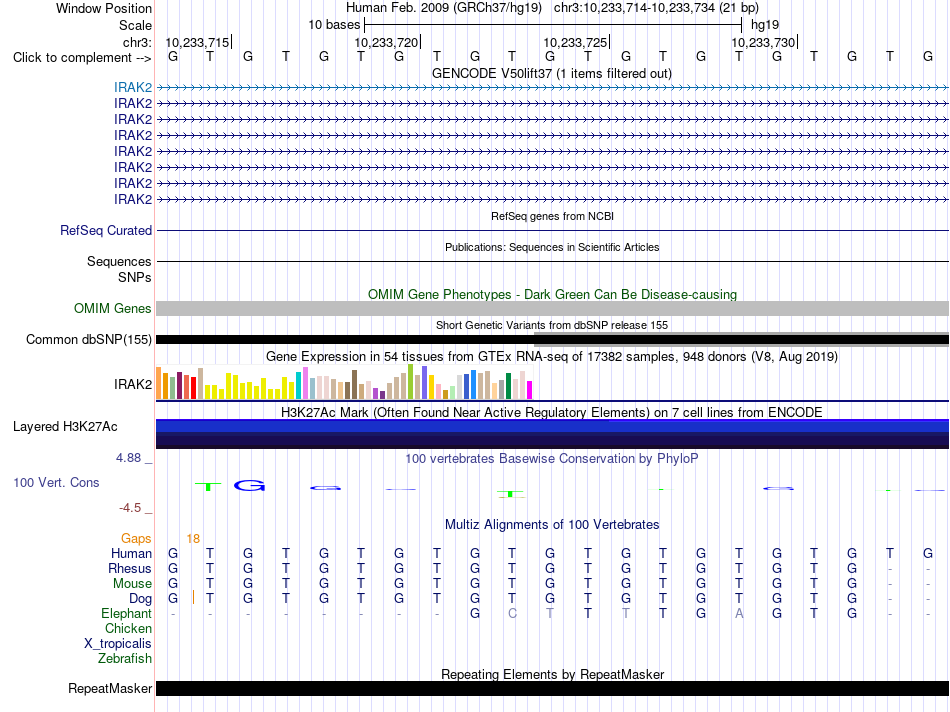Select the light-blue highlighted IRAK2 transcript label
Image resolution: width=950 pixels, height=712 pixels.
[x=133, y=87]
